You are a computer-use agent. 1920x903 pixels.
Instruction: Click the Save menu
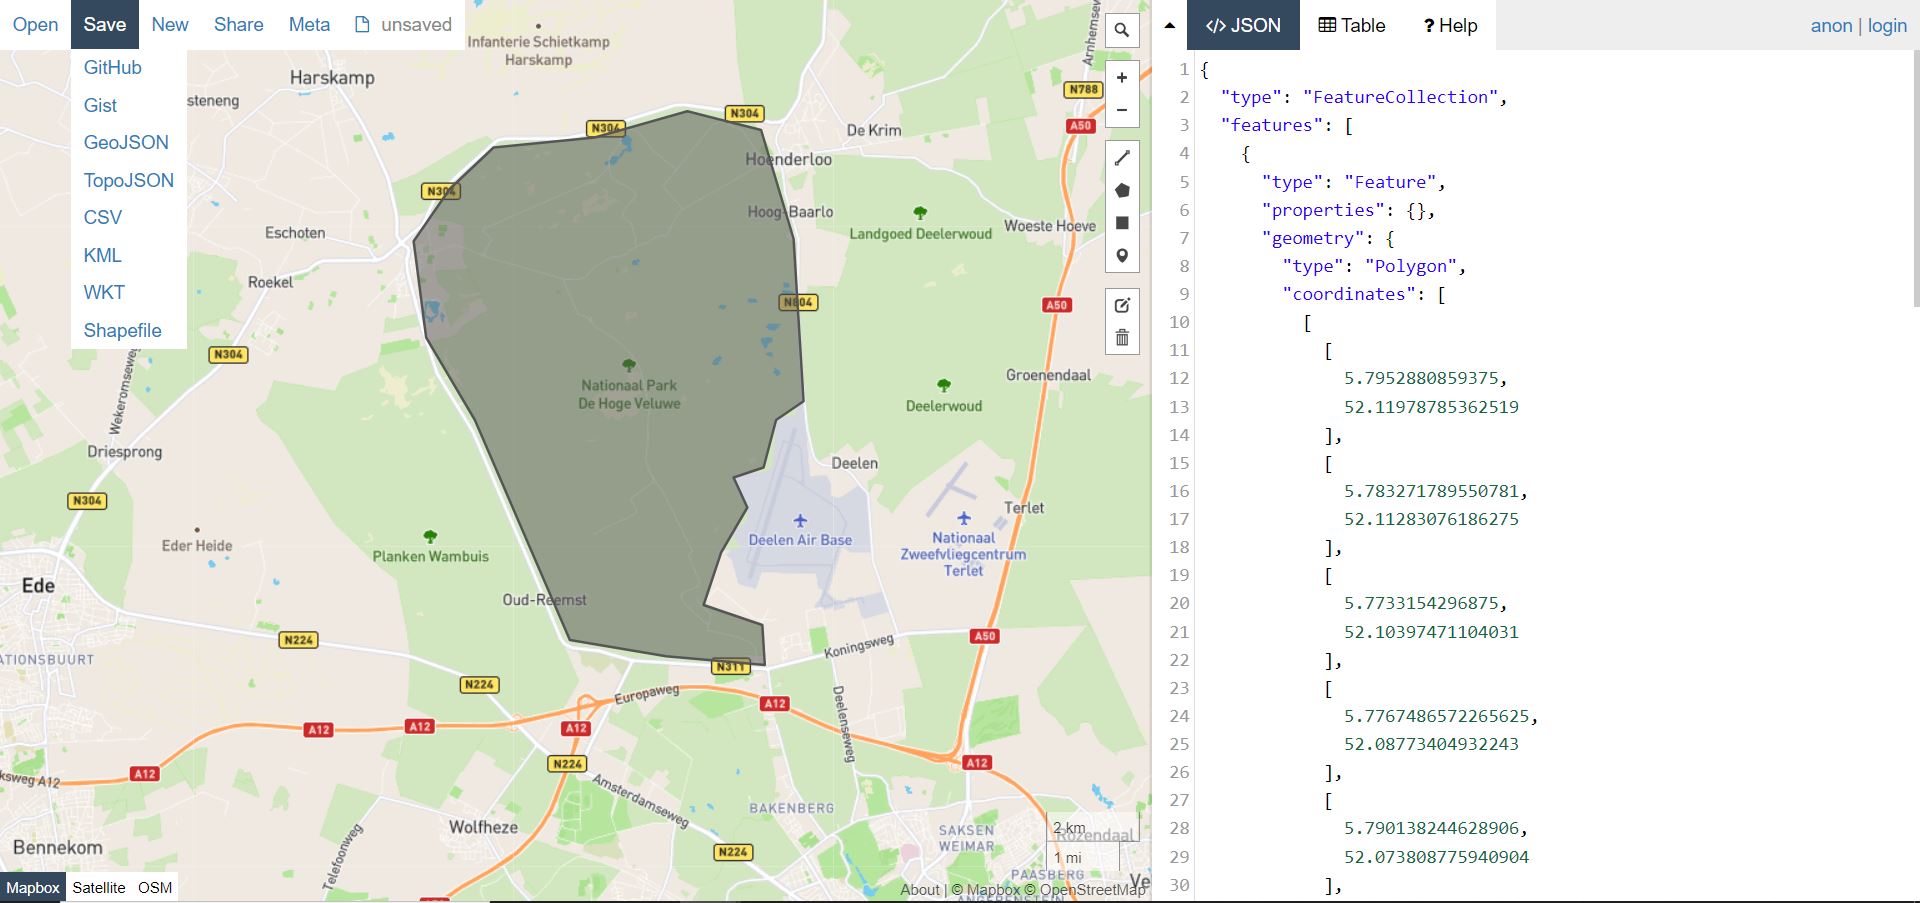(105, 25)
